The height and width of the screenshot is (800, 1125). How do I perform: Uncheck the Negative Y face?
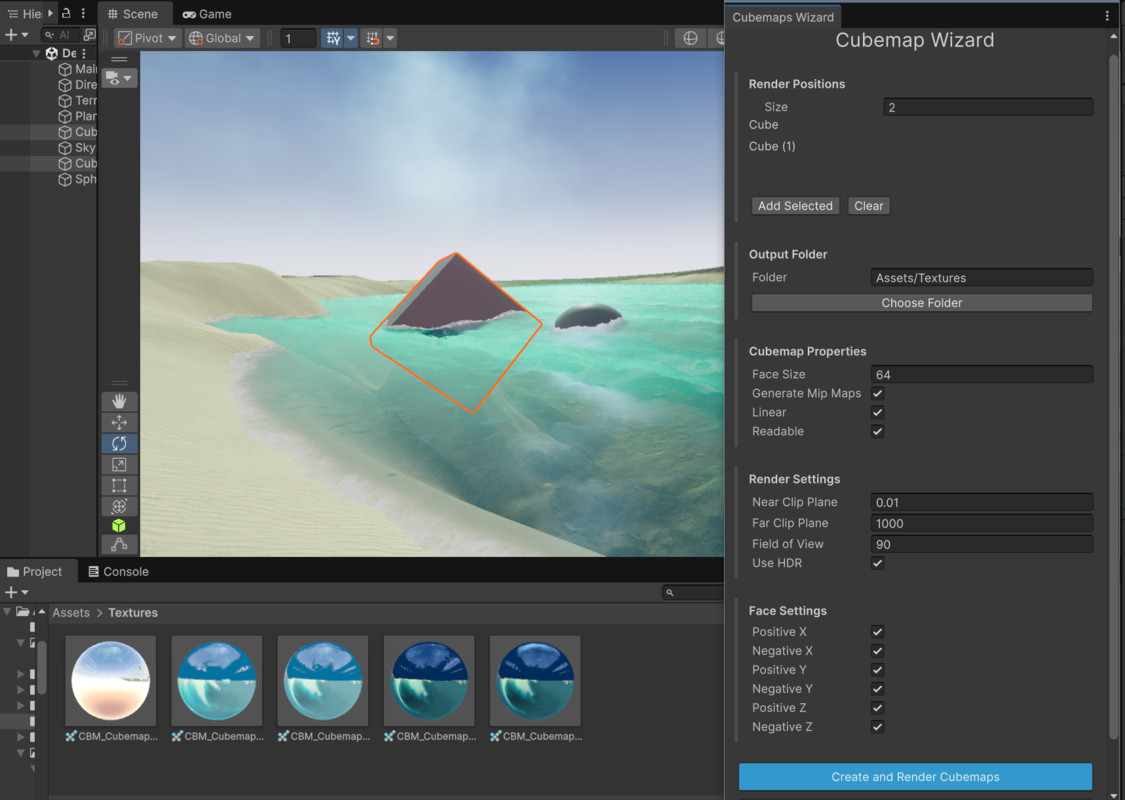click(877, 689)
